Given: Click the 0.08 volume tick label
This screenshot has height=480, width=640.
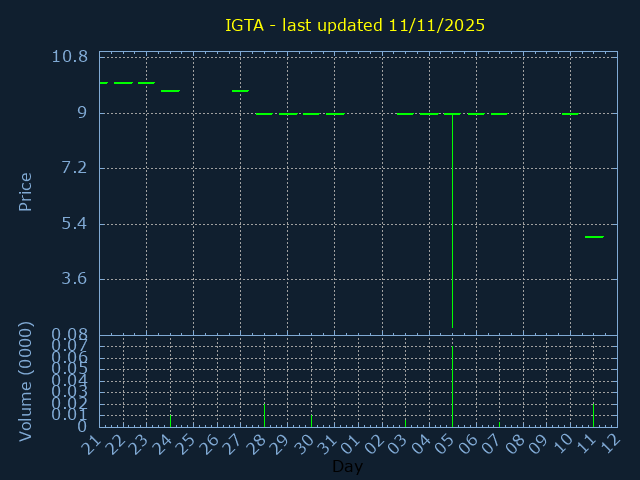Looking at the screenshot, I should pos(69,335).
